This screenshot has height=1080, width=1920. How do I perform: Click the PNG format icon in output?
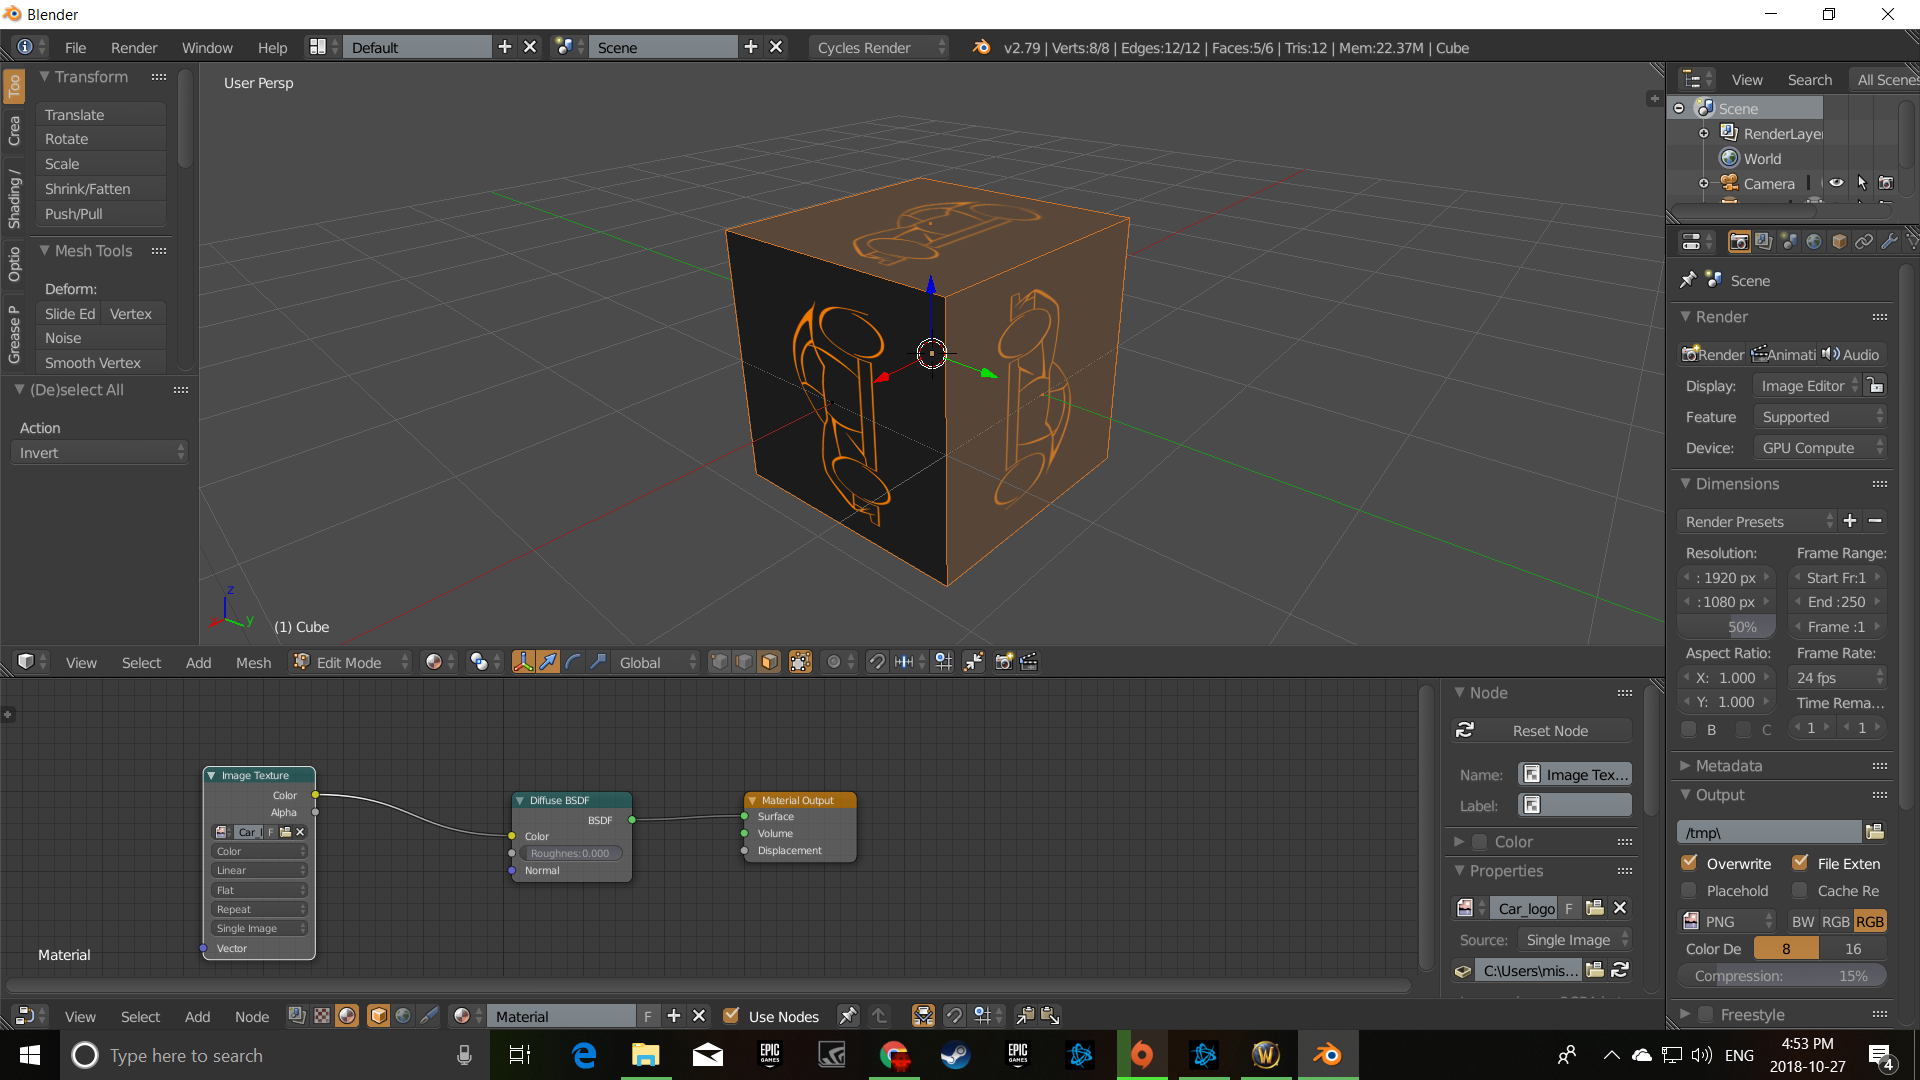coord(1693,922)
